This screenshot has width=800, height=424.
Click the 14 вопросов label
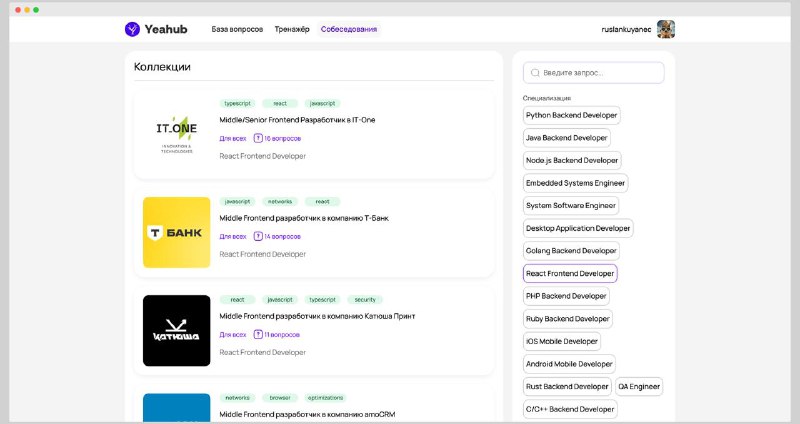pyautogui.click(x=283, y=236)
